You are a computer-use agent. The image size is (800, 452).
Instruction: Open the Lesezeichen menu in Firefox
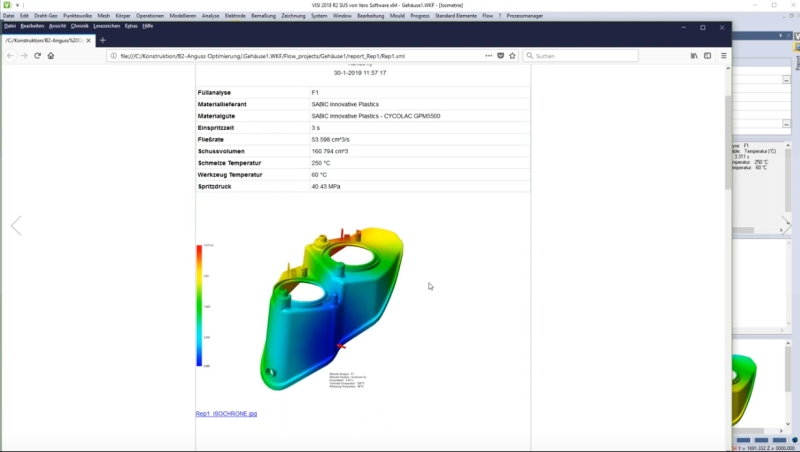tap(107, 26)
